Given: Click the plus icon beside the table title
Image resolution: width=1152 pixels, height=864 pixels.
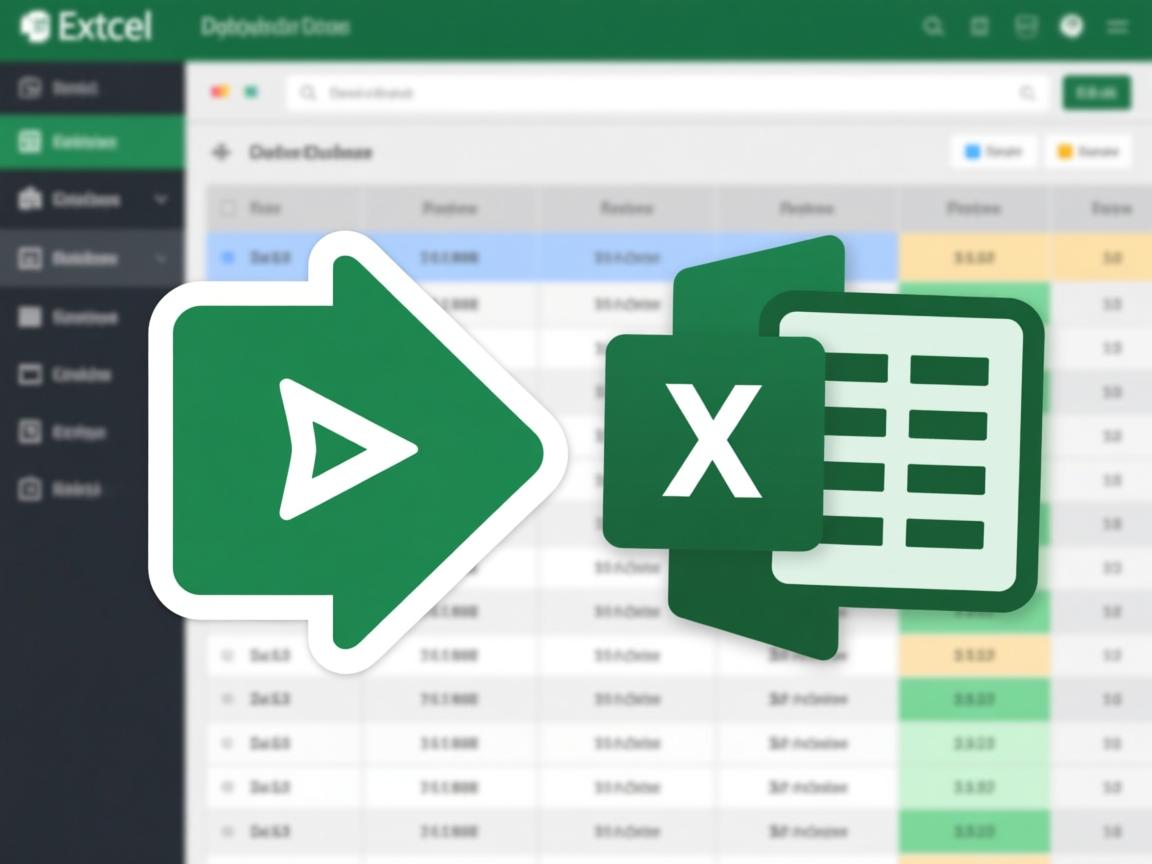Looking at the screenshot, I should pyautogui.click(x=219, y=152).
